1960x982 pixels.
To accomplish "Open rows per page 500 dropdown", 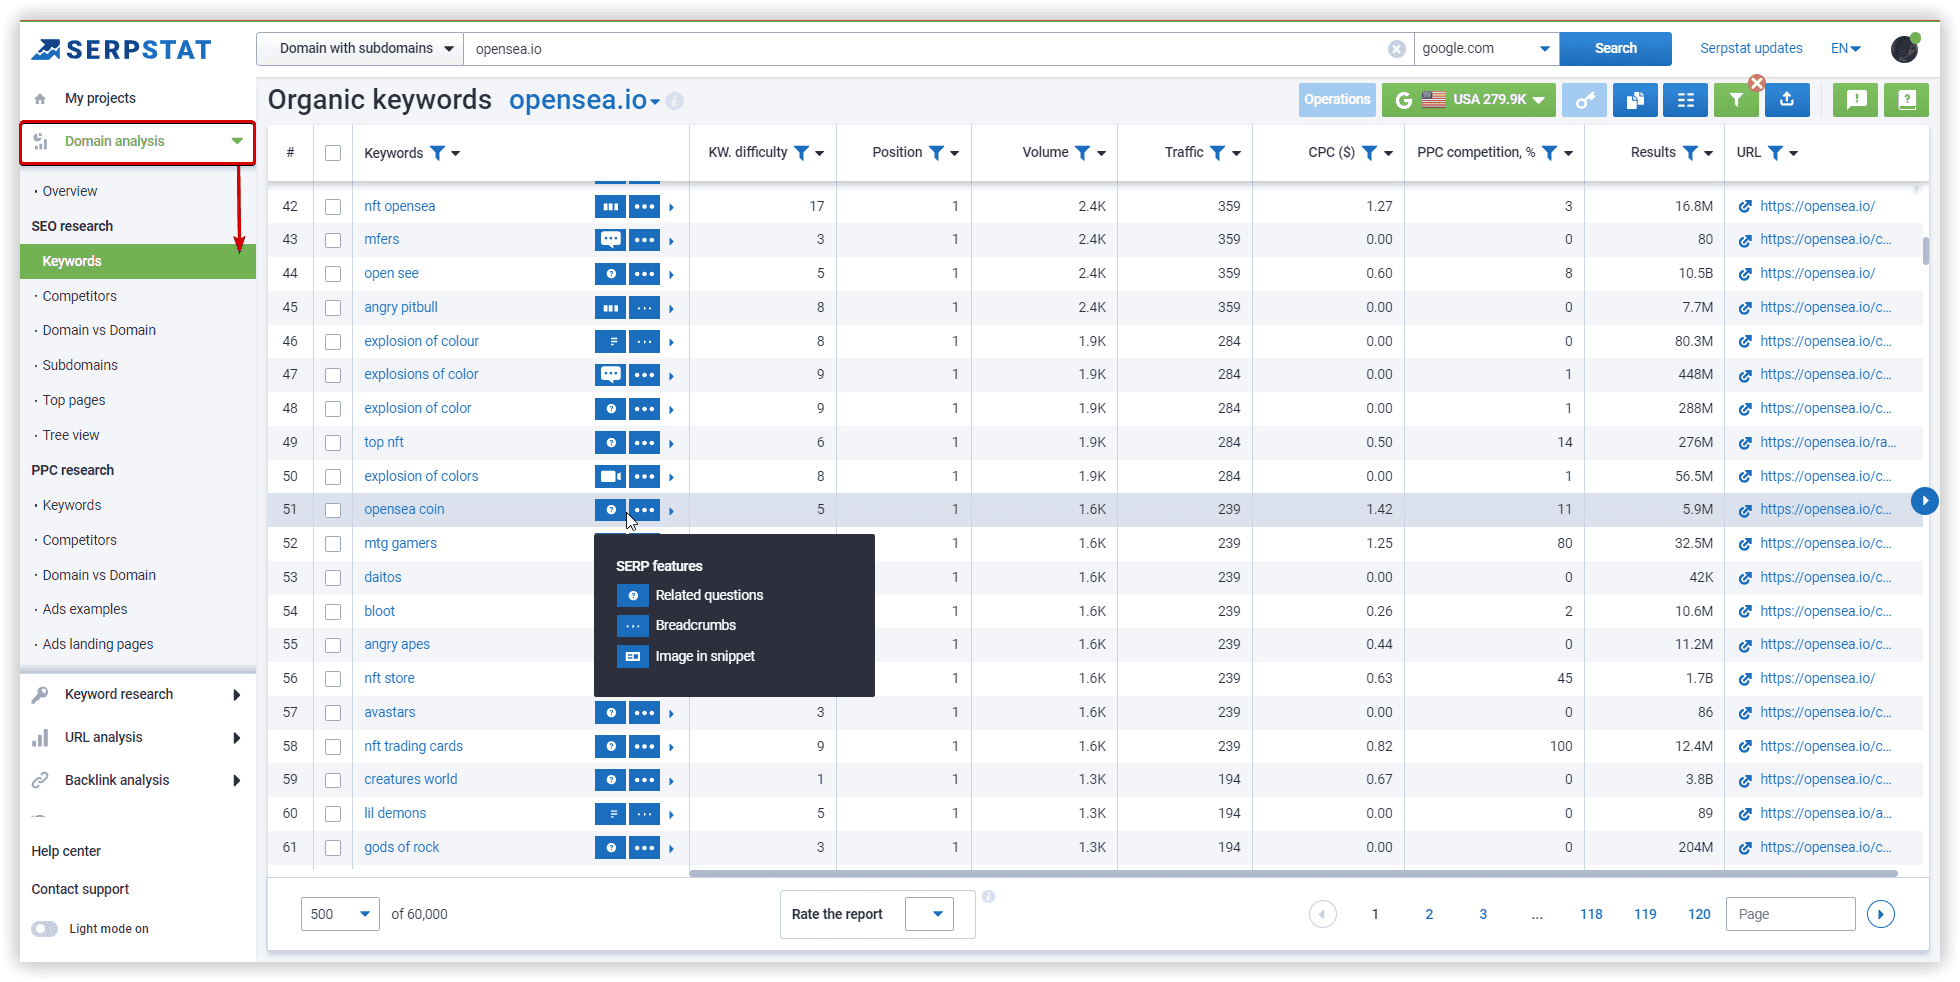I will pos(340,914).
